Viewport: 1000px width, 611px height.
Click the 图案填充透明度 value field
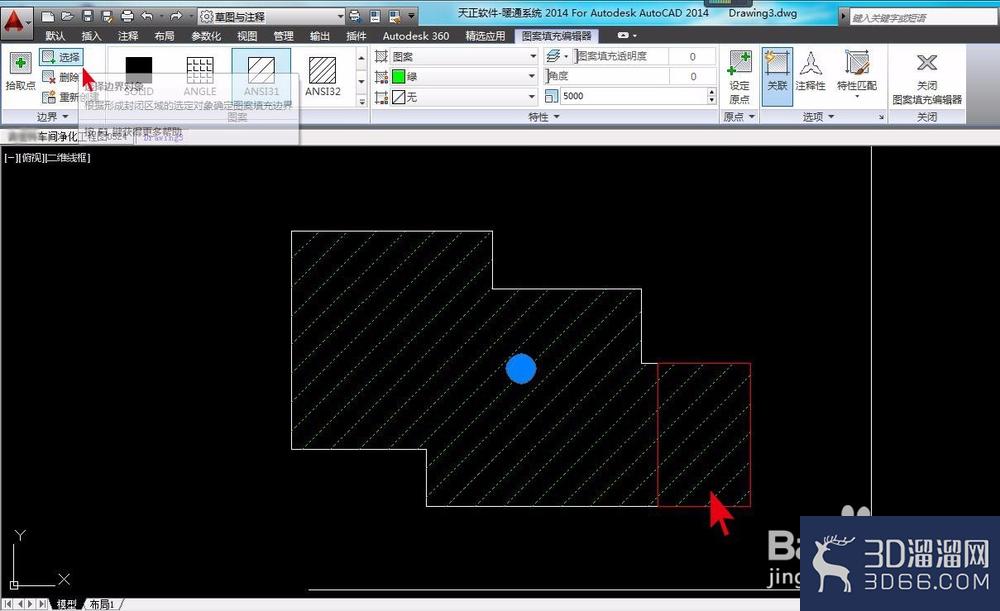pos(692,57)
